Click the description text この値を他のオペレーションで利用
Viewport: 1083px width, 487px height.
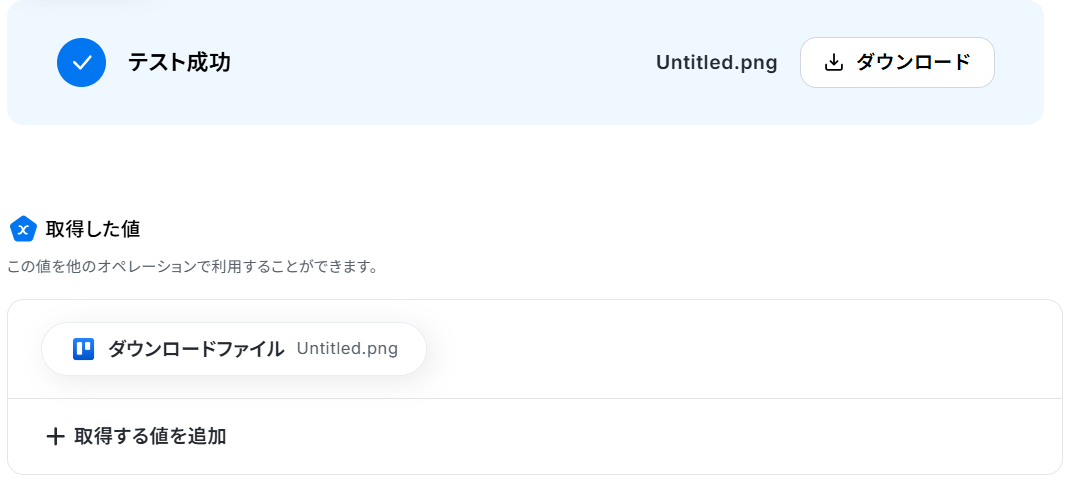[x=142, y=267]
